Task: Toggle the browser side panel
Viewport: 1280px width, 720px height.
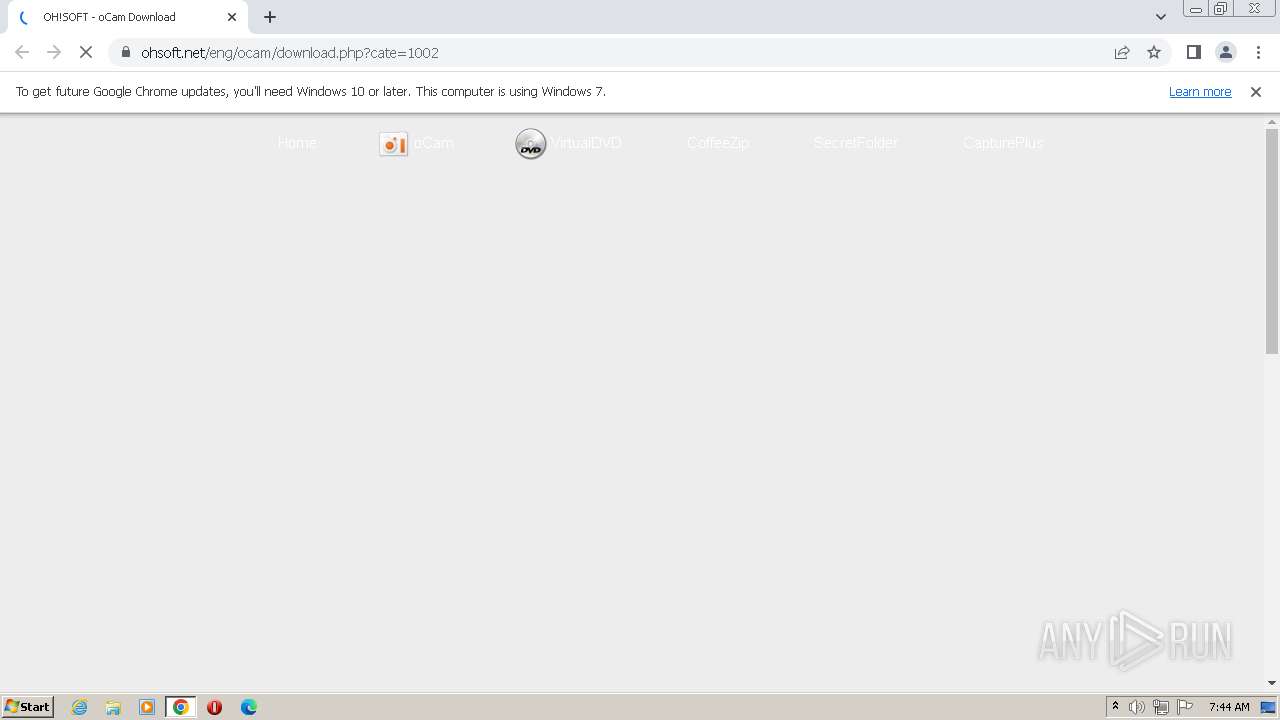Action: point(1193,53)
